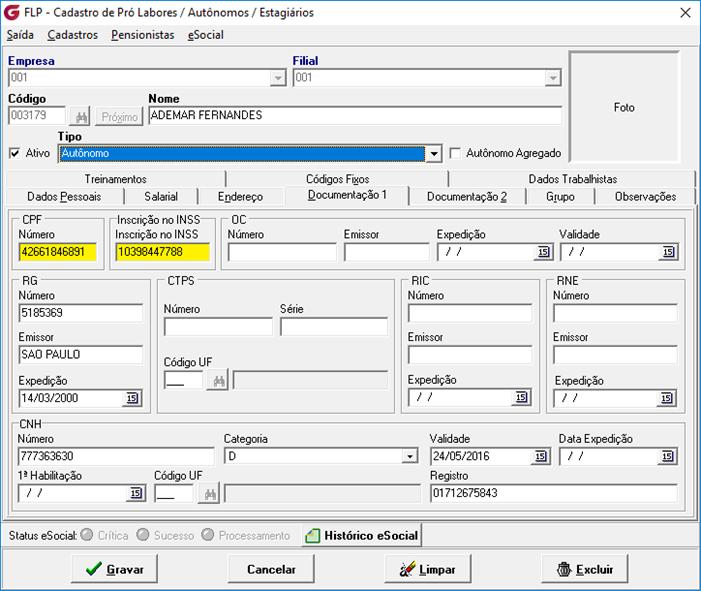Switch to the Documentação 2 tab

click(467, 197)
